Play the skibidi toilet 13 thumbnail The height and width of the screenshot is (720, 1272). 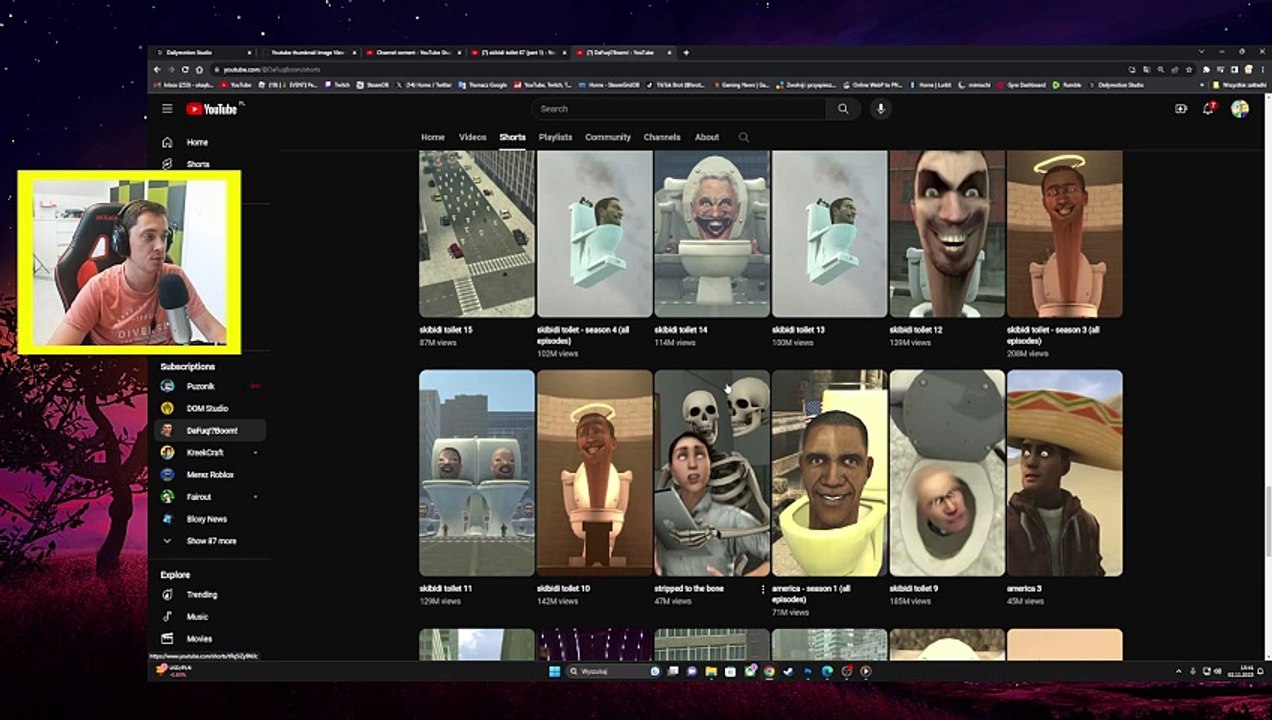(829, 234)
